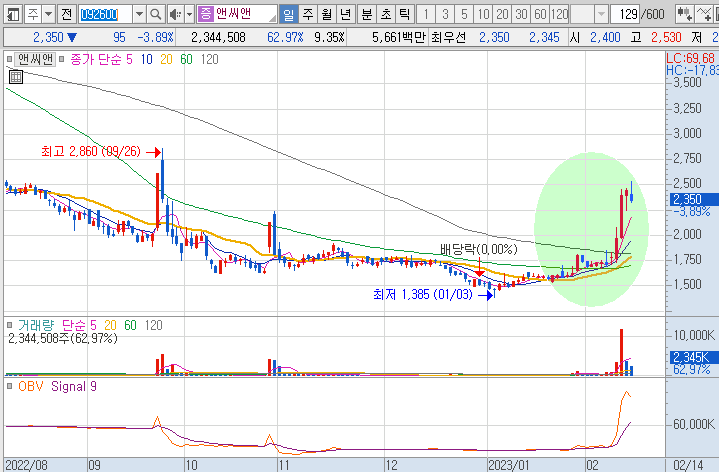The width and height of the screenshot is (719, 472).
Task: Click volume value 2,344,508 in quote bar
Action: click(218, 37)
